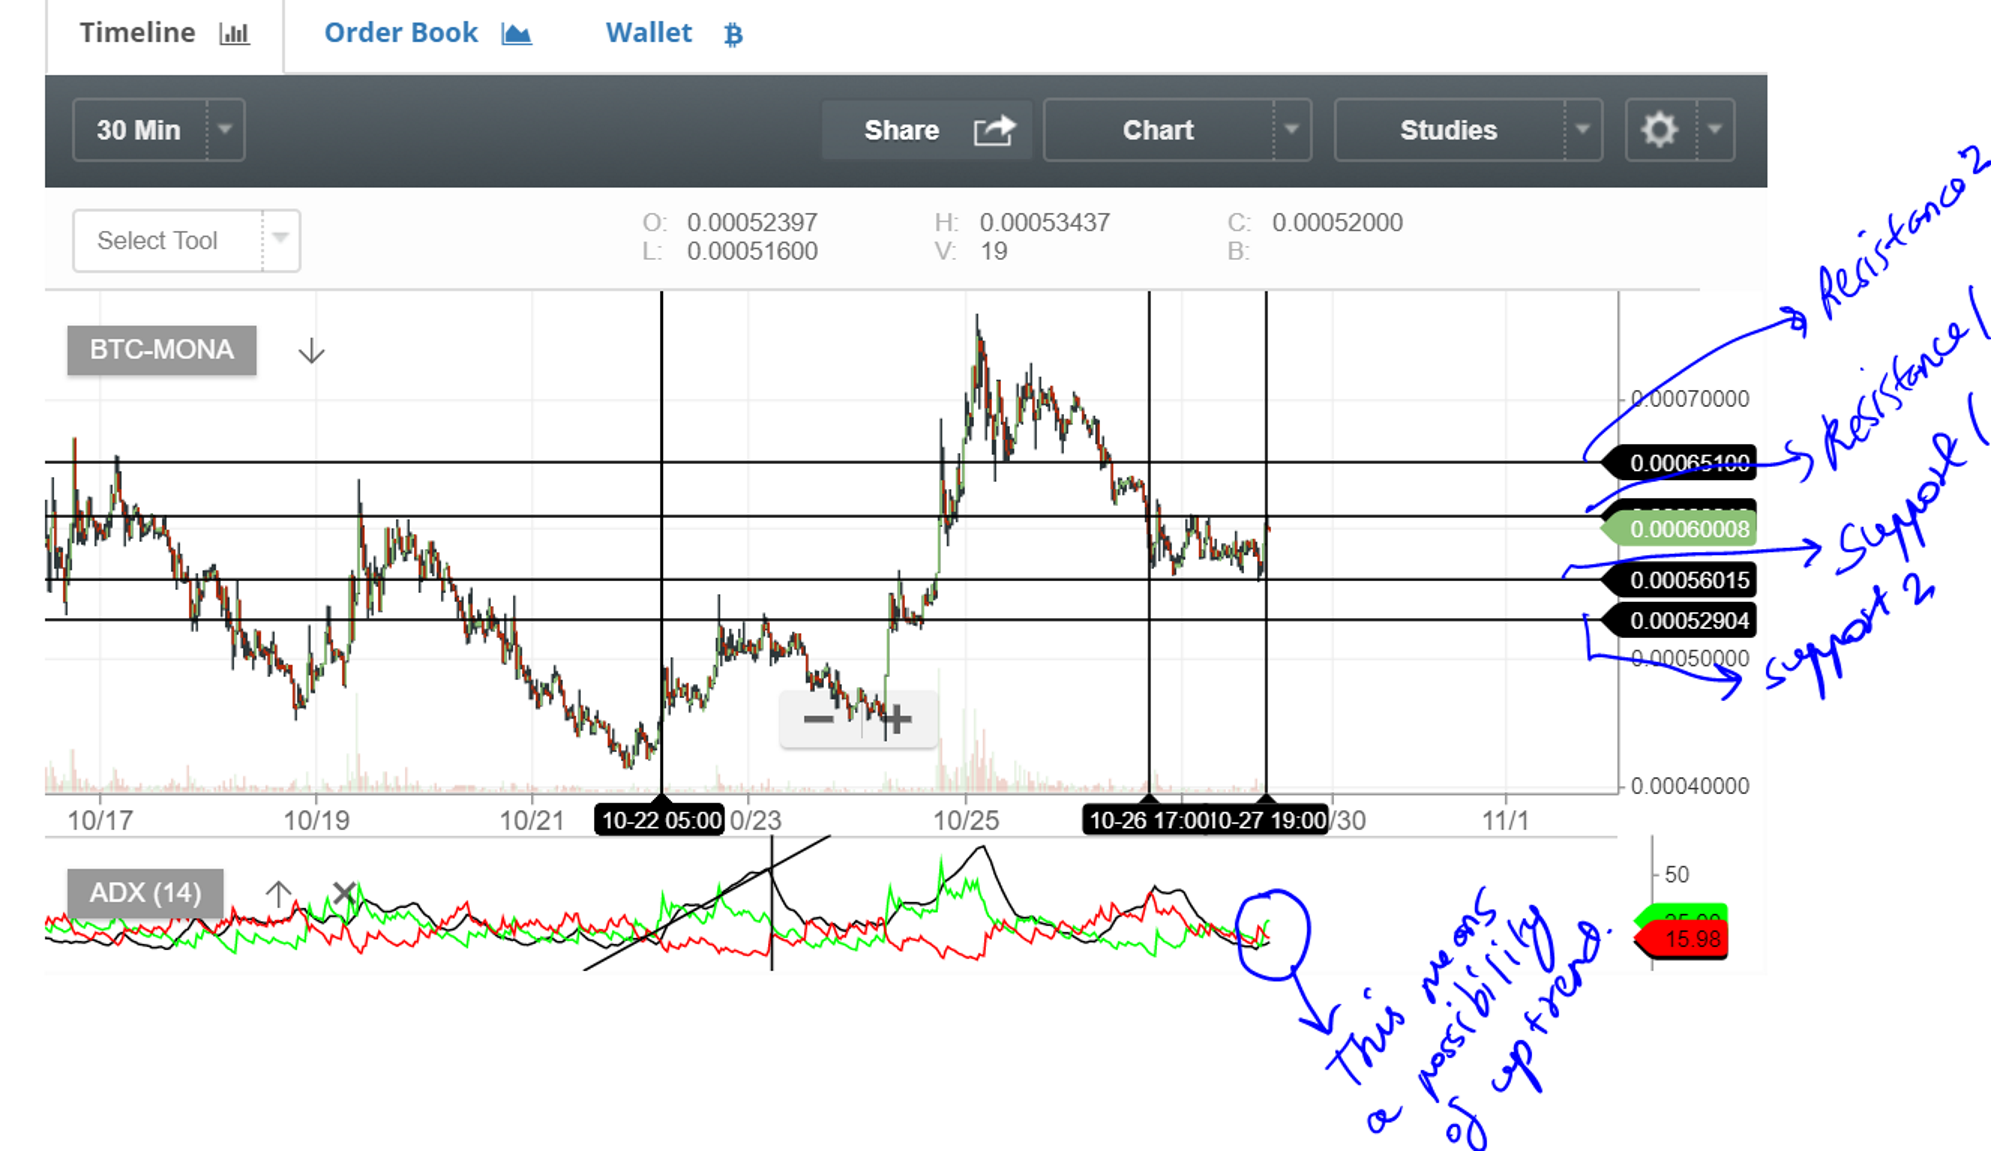Expand the 30 Min interval dropdown arrow
Screen dimensions: 1992x1152
click(x=225, y=130)
